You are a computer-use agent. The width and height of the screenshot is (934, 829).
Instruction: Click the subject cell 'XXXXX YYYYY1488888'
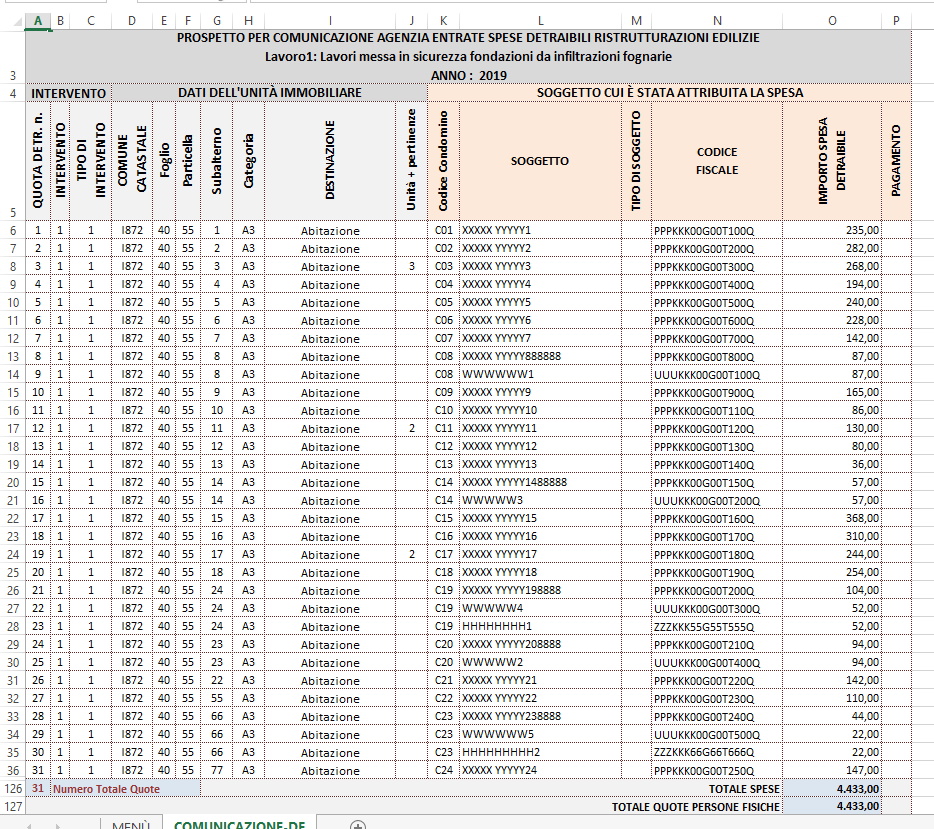coord(540,482)
